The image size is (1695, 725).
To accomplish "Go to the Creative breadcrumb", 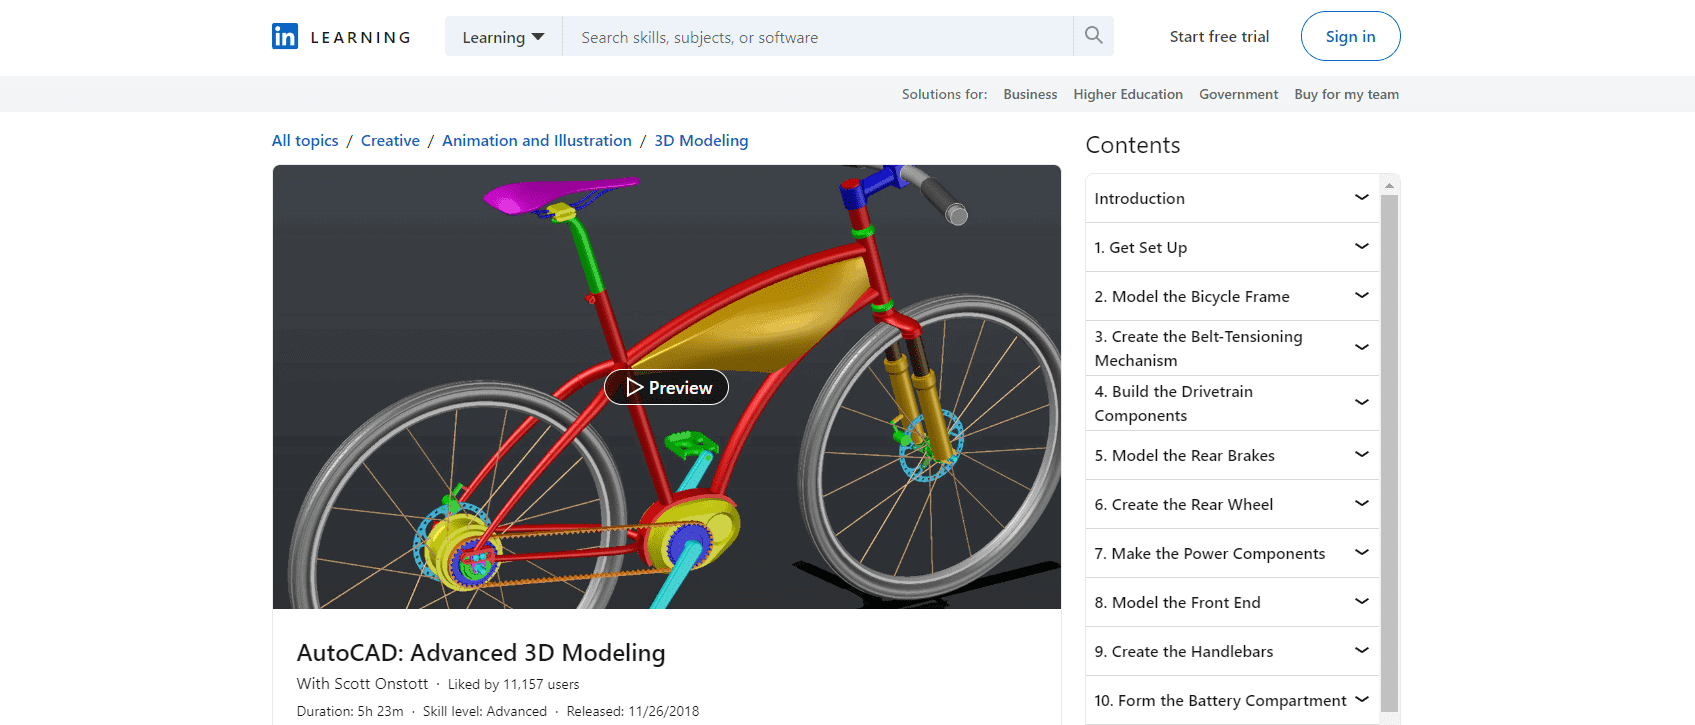I will point(390,141).
